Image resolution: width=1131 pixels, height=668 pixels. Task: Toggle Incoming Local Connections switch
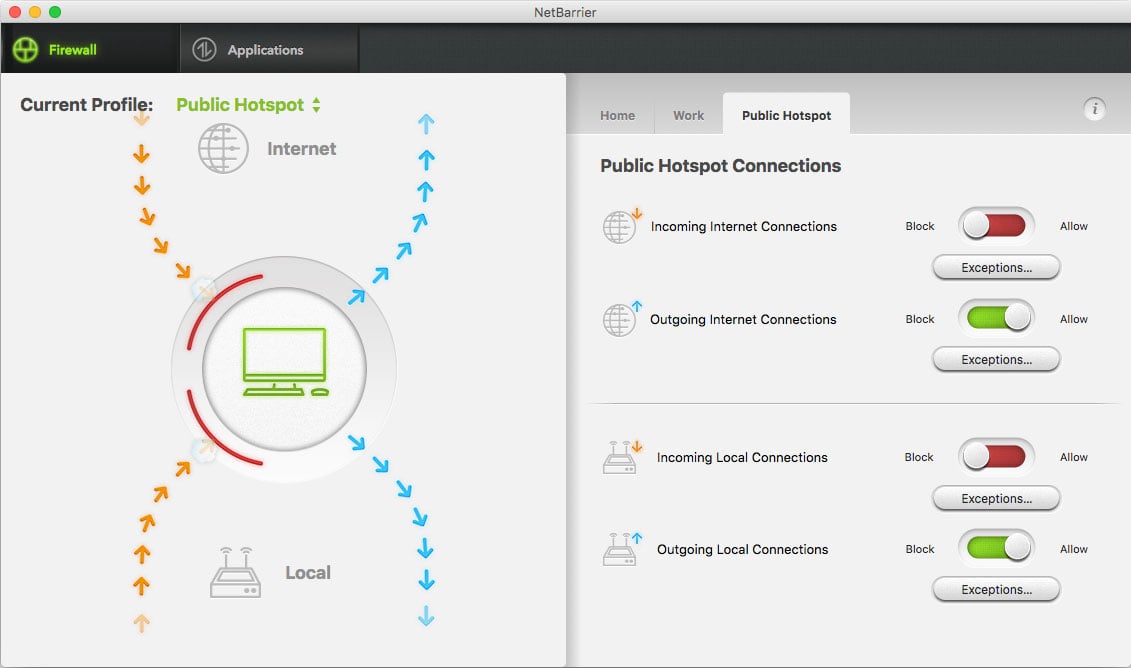pos(996,457)
